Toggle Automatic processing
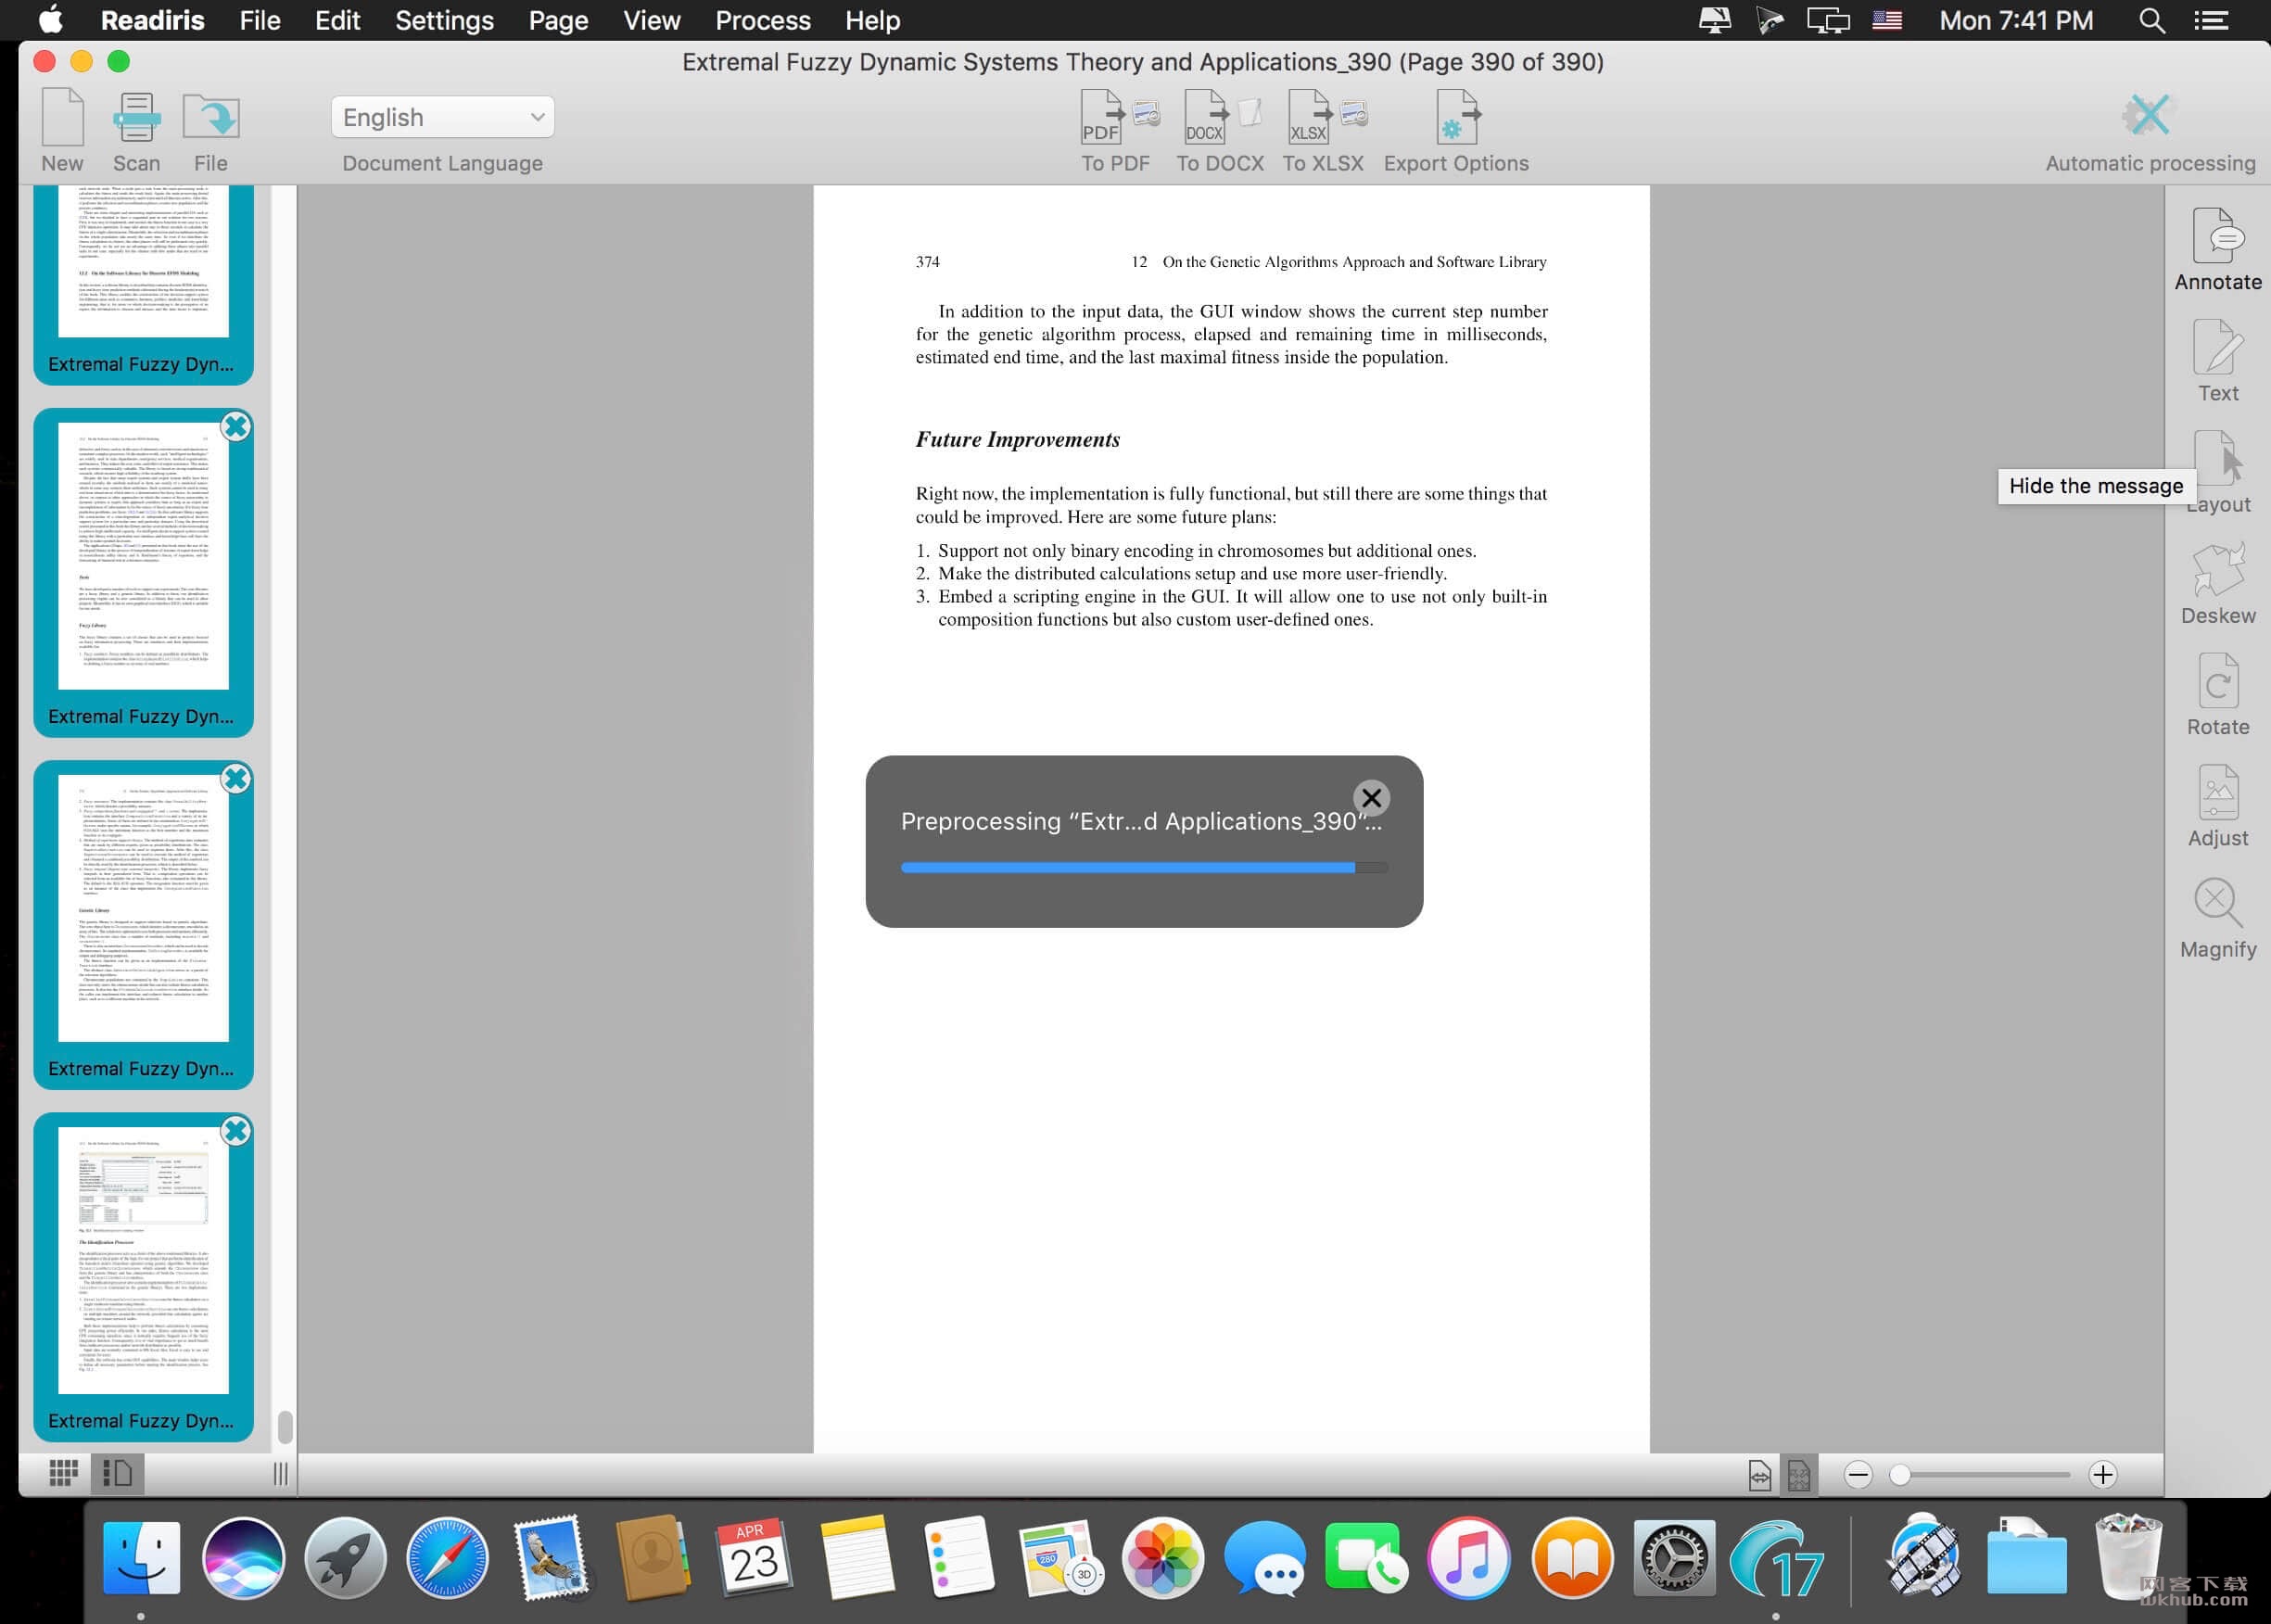Screen dimensions: 2271x1624 click(x=2150, y=131)
